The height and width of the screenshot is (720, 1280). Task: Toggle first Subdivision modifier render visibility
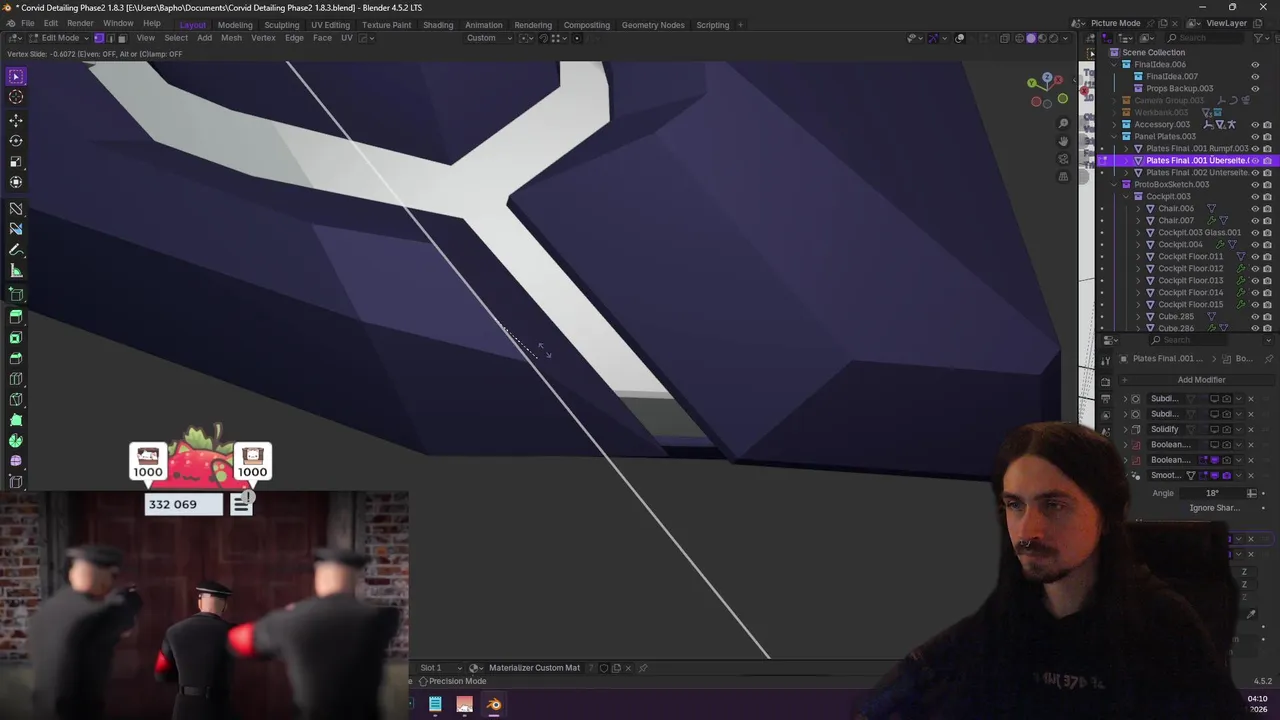pos(1227,399)
